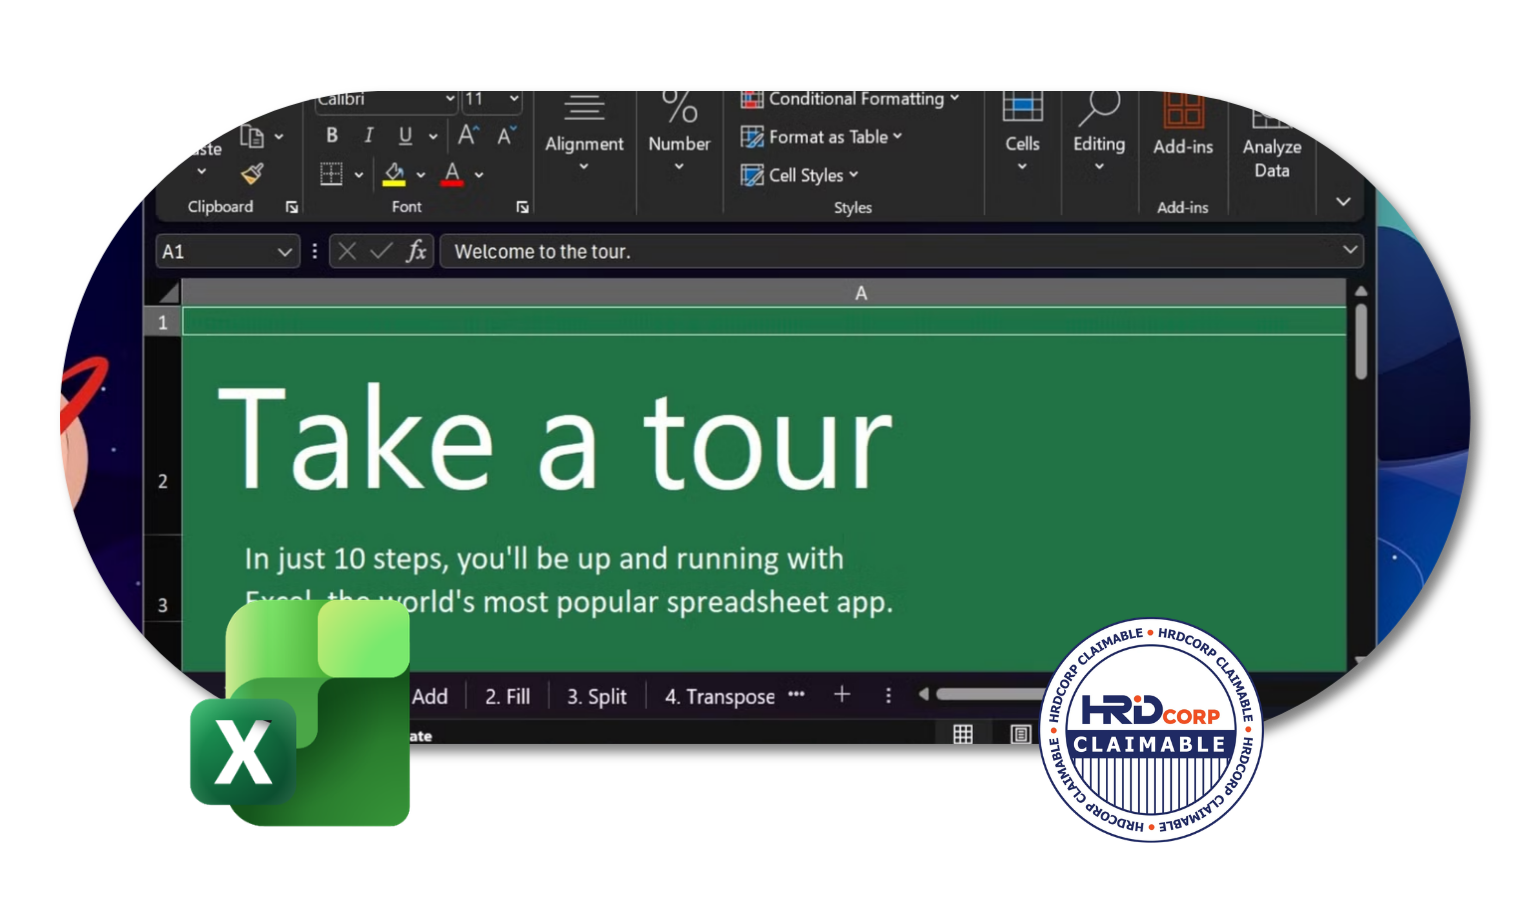This screenshot has width=1530, height=909.
Task: Open the Editing group button
Action: tap(1099, 131)
